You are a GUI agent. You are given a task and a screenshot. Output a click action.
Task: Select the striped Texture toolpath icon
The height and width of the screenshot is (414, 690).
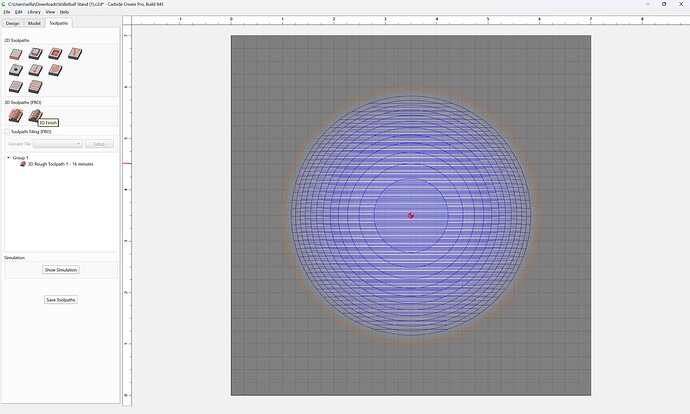click(35, 86)
